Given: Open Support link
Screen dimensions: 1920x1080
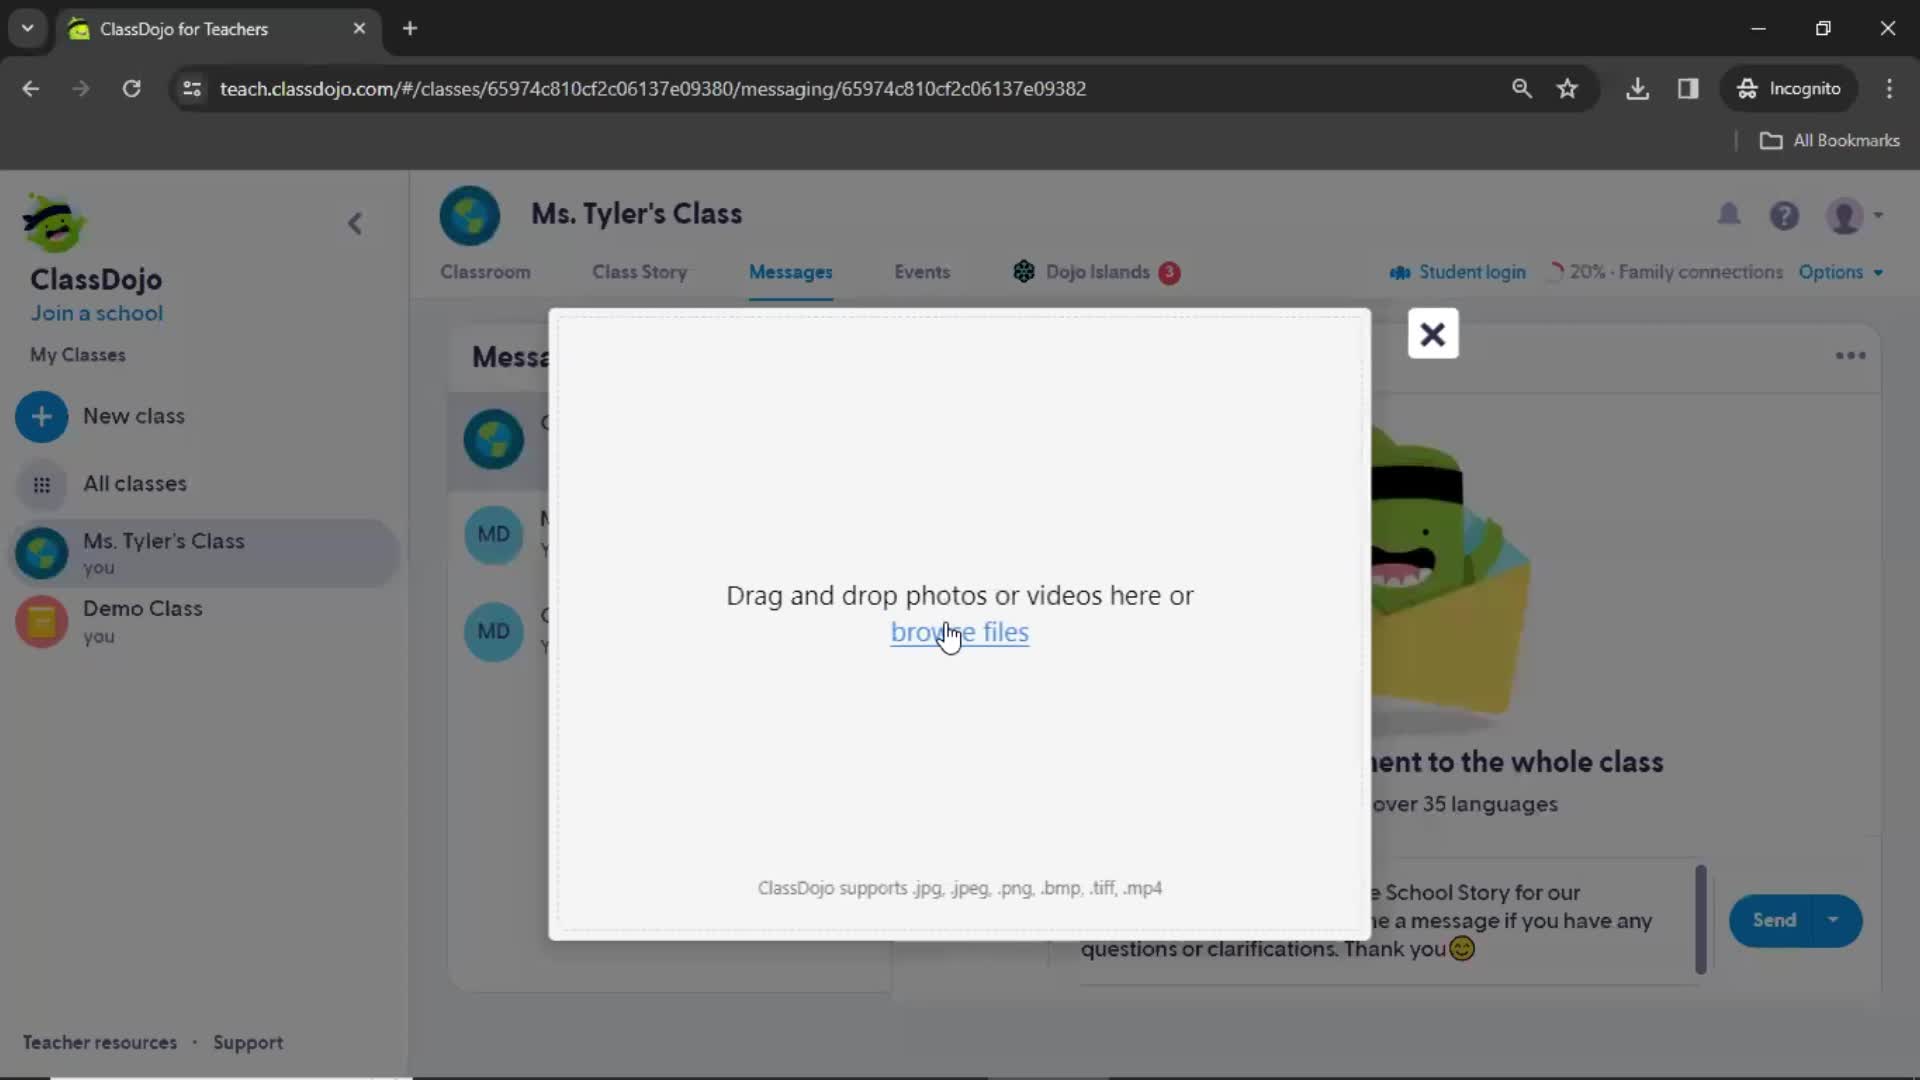Looking at the screenshot, I should click(x=248, y=1042).
